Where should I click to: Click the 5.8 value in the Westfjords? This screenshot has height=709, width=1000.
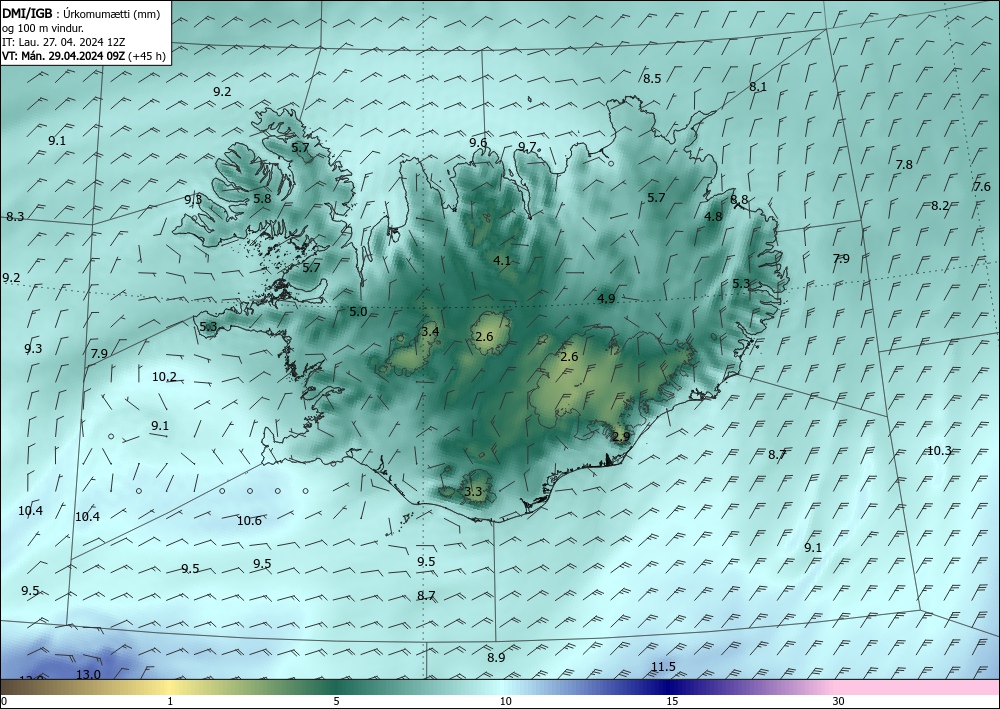click(262, 198)
